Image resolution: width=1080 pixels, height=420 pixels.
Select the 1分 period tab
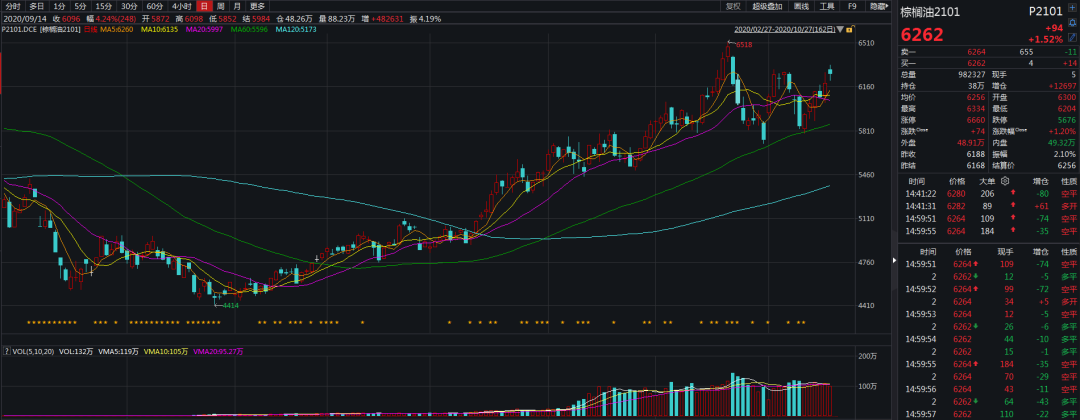click(59, 6)
